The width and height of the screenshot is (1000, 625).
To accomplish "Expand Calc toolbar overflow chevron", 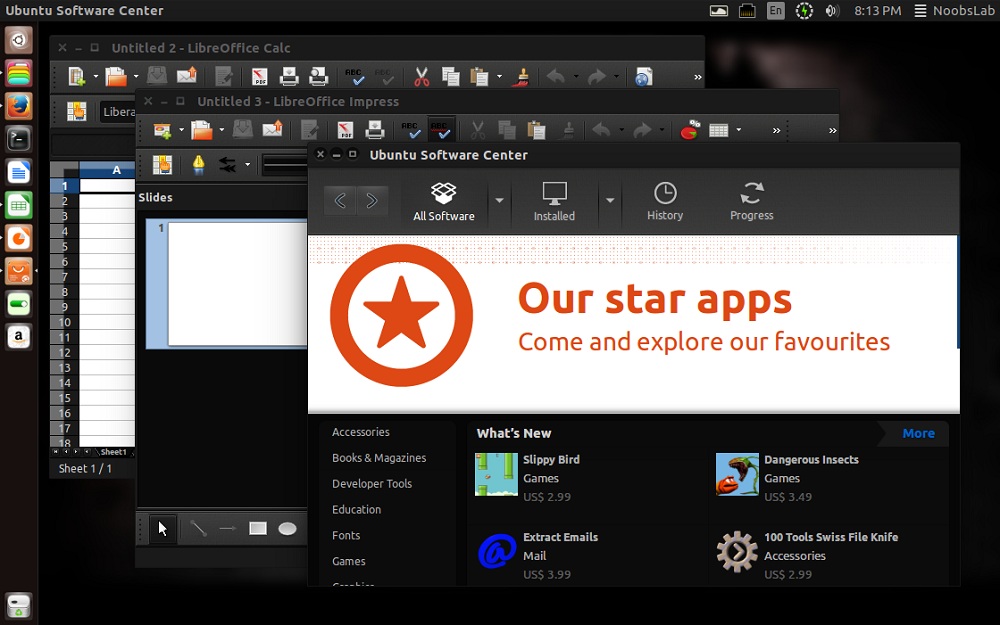I will click(x=698, y=77).
